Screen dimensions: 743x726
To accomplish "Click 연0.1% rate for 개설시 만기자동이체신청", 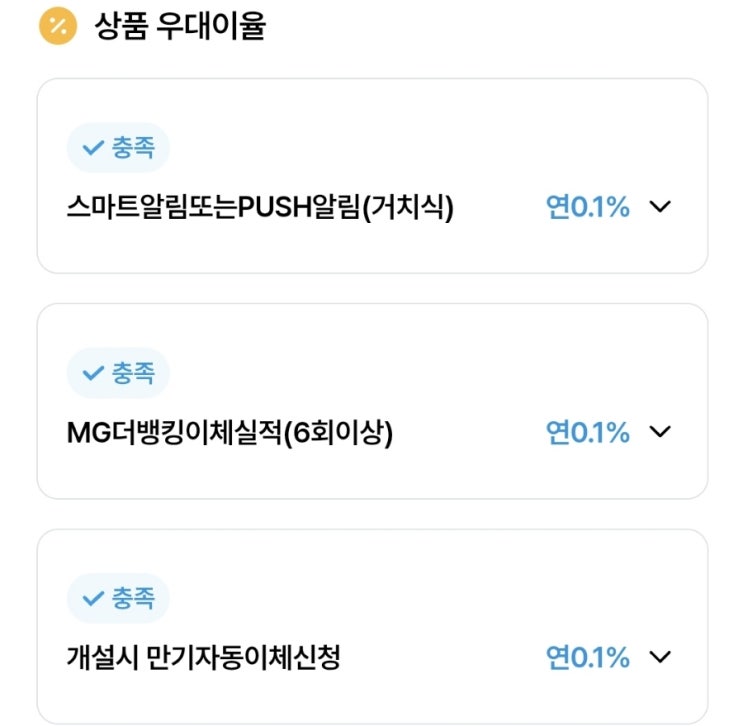I will (x=588, y=657).
